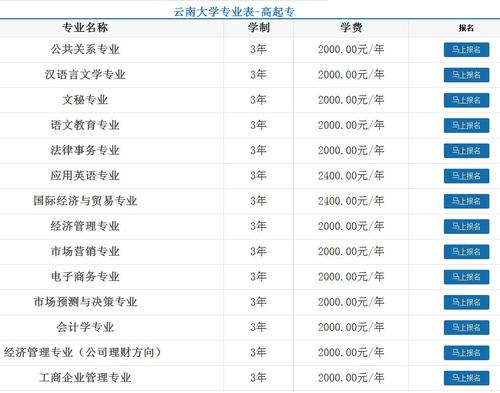Image resolution: width=500 pixels, height=393 pixels.
Task: Click 马上报名 for 汉语言文学专业
Action: (x=466, y=75)
